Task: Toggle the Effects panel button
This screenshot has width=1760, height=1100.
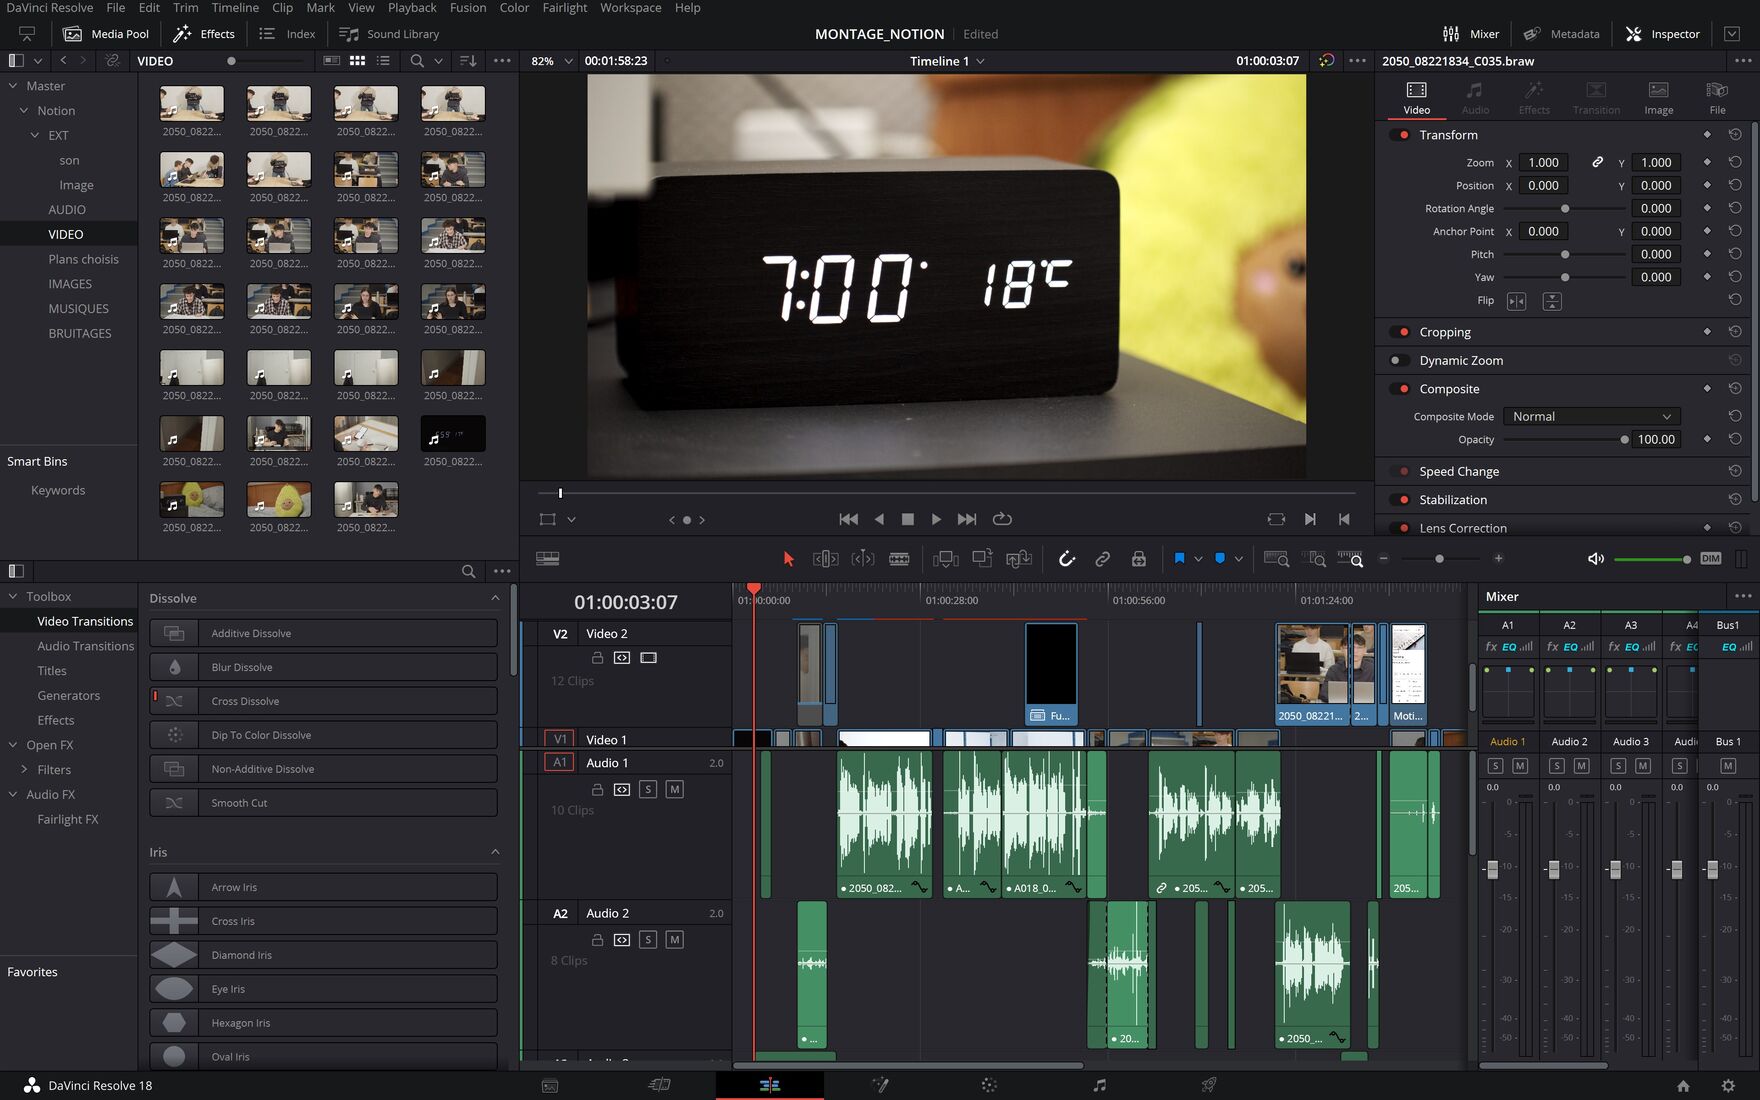Action: coord(204,34)
